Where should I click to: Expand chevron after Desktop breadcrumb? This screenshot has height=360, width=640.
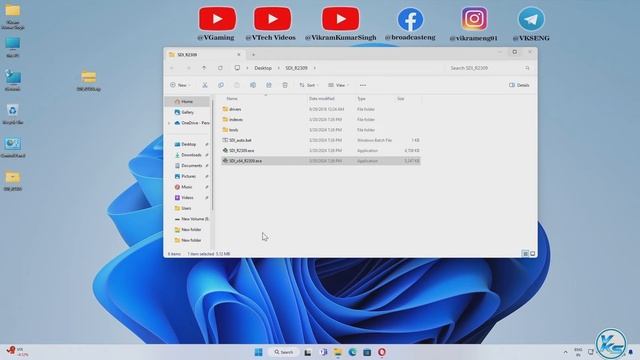279,68
